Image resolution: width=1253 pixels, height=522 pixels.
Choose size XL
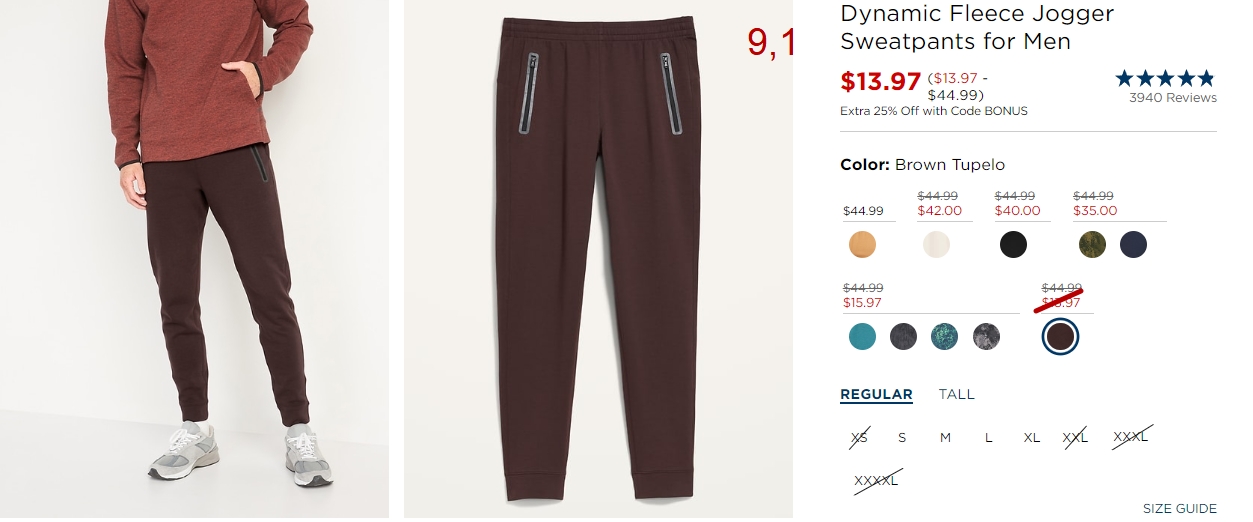coord(1032,438)
